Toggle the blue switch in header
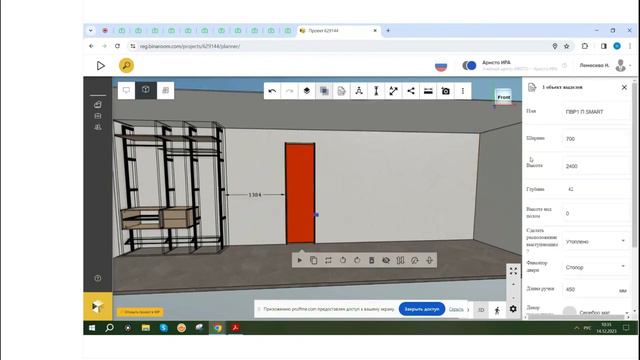 [469, 65]
